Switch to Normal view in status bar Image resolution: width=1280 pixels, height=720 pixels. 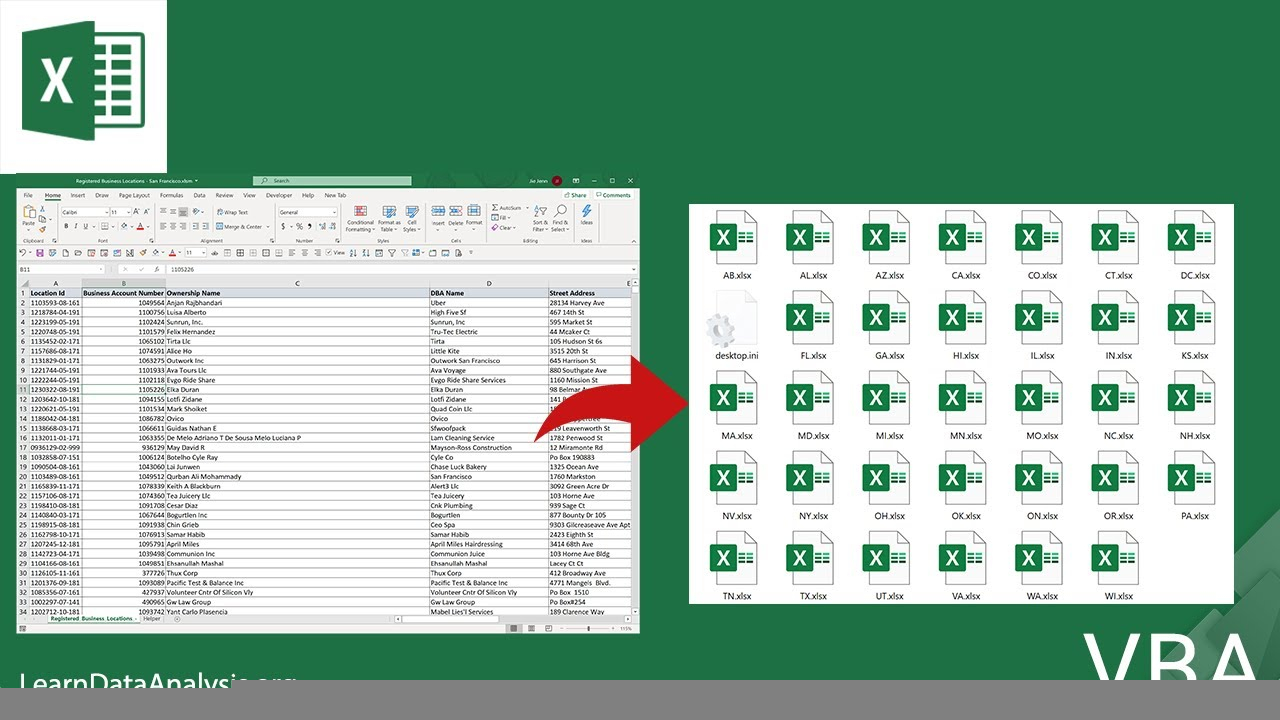(514, 628)
